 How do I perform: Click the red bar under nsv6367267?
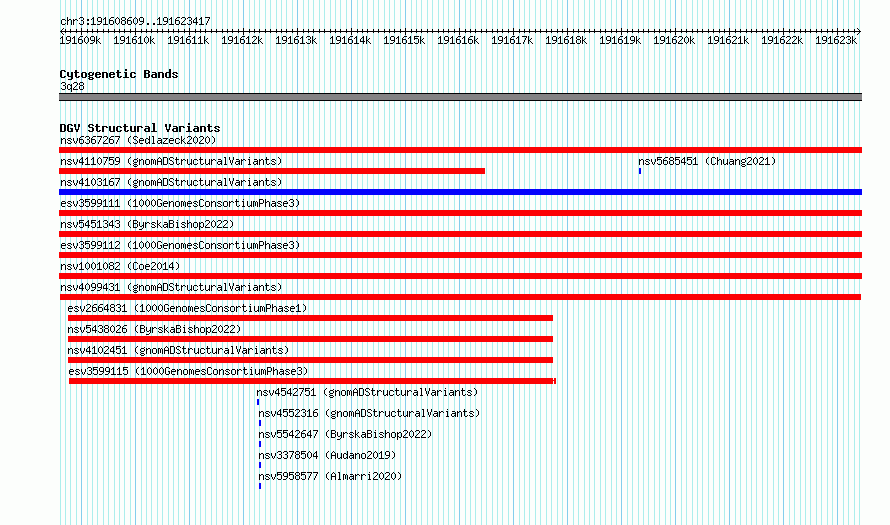pyautogui.click(x=460, y=150)
